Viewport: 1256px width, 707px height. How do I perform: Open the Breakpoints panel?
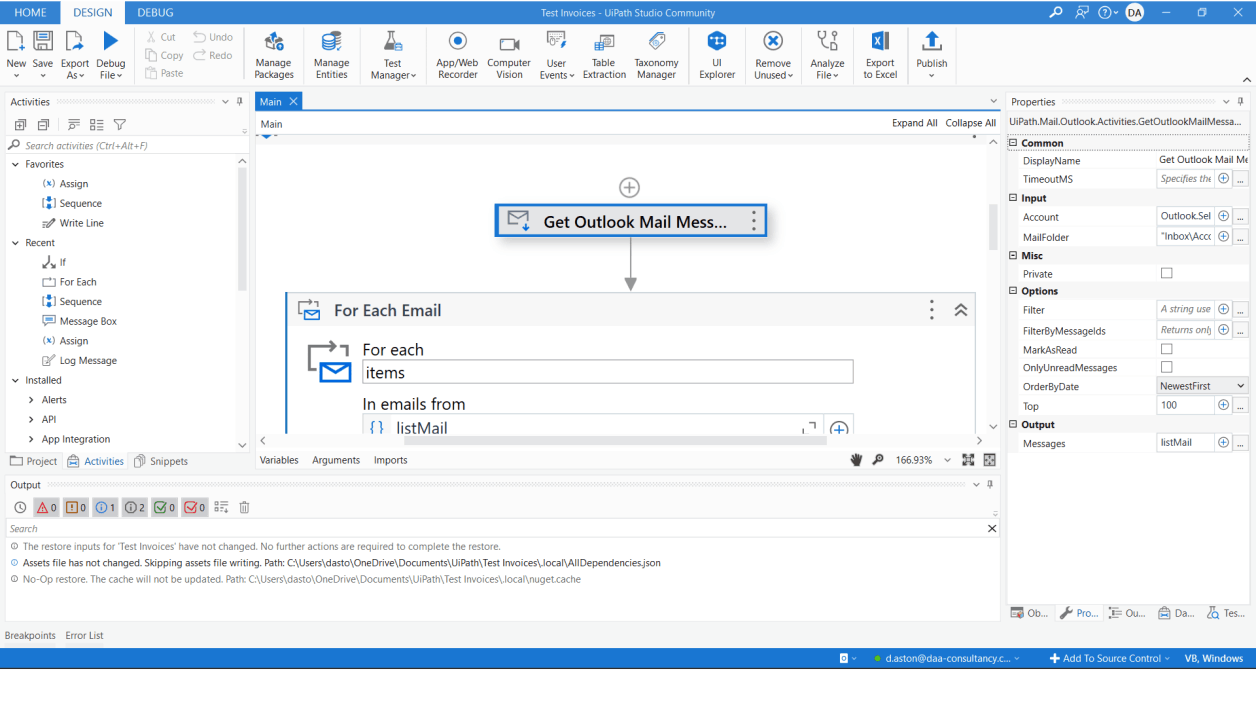(x=30, y=635)
